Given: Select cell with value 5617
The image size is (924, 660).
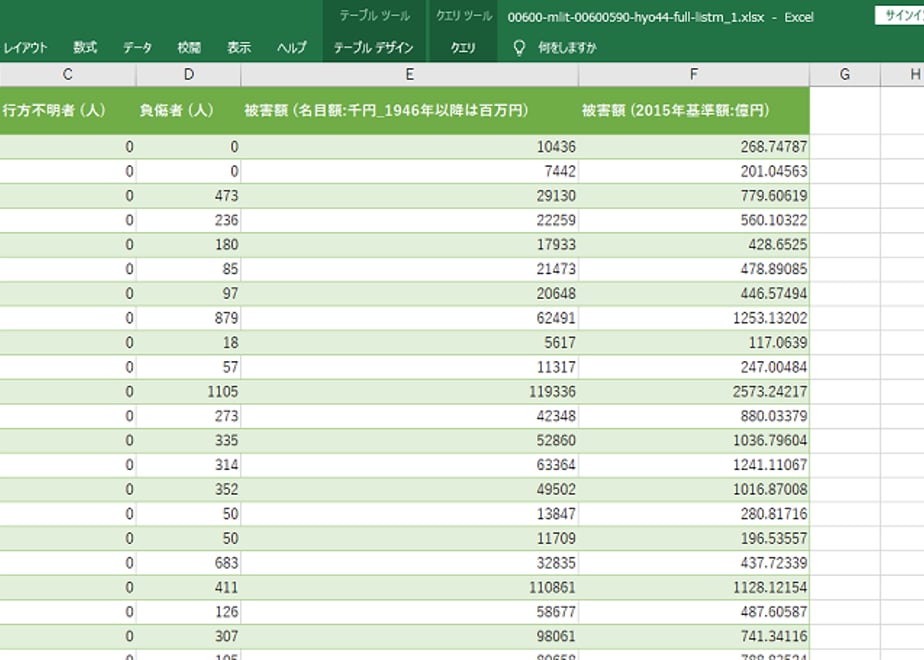Looking at the screenshot, I should [410, 343].
